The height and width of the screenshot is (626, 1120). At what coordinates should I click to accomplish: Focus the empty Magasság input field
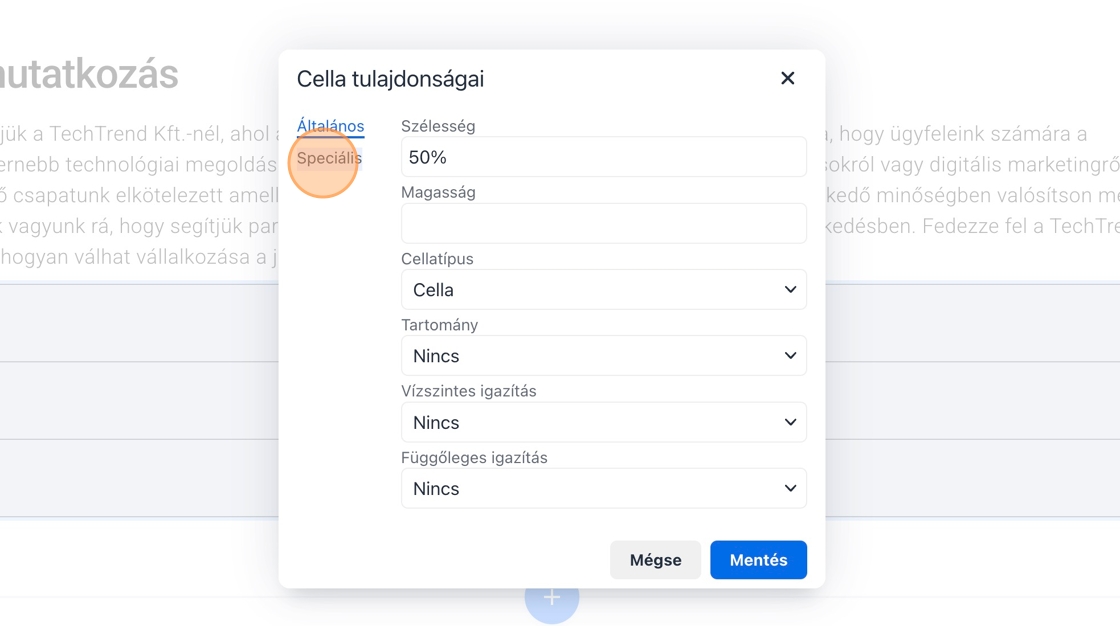pyautogui.click(x=603, y=224)
